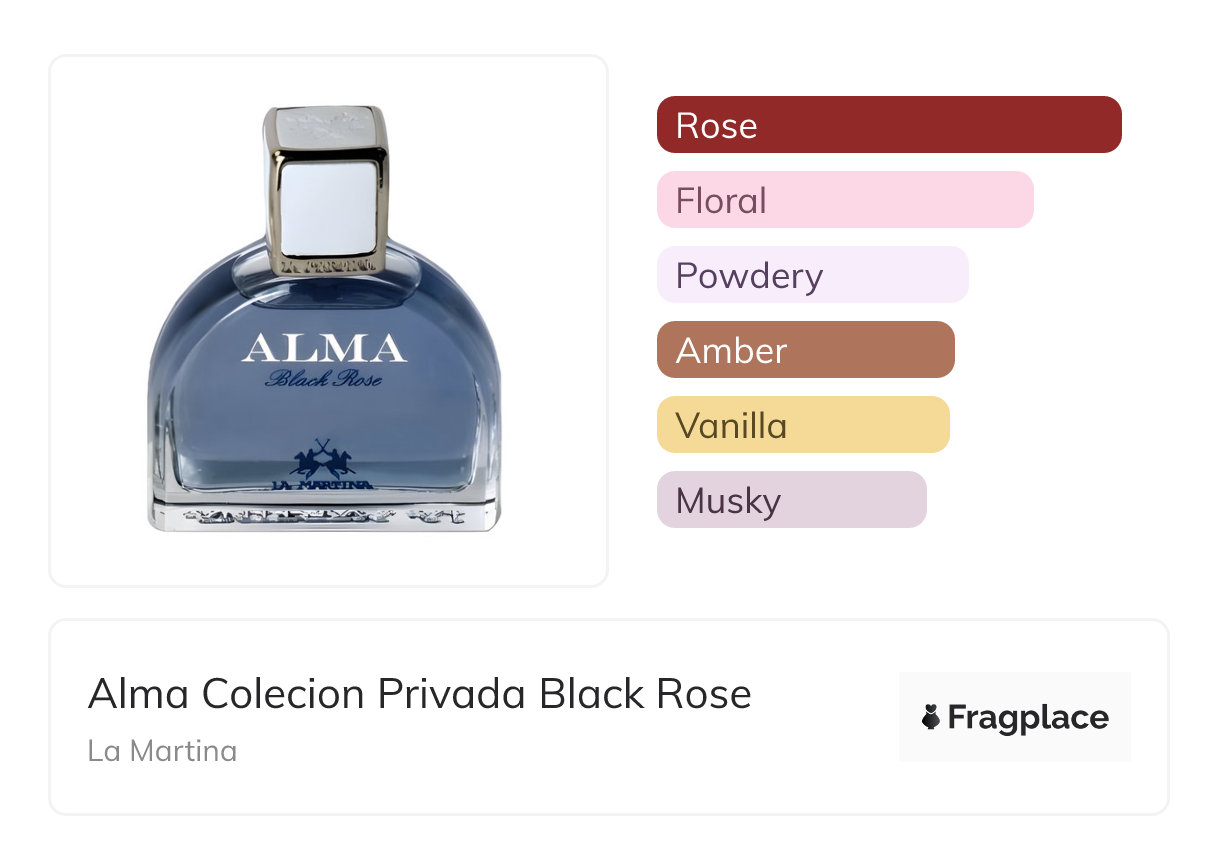This screenshot has height=864, width=1218.
Task: Click the cursive Black Rose script on bottle
Action: [323, 379]
